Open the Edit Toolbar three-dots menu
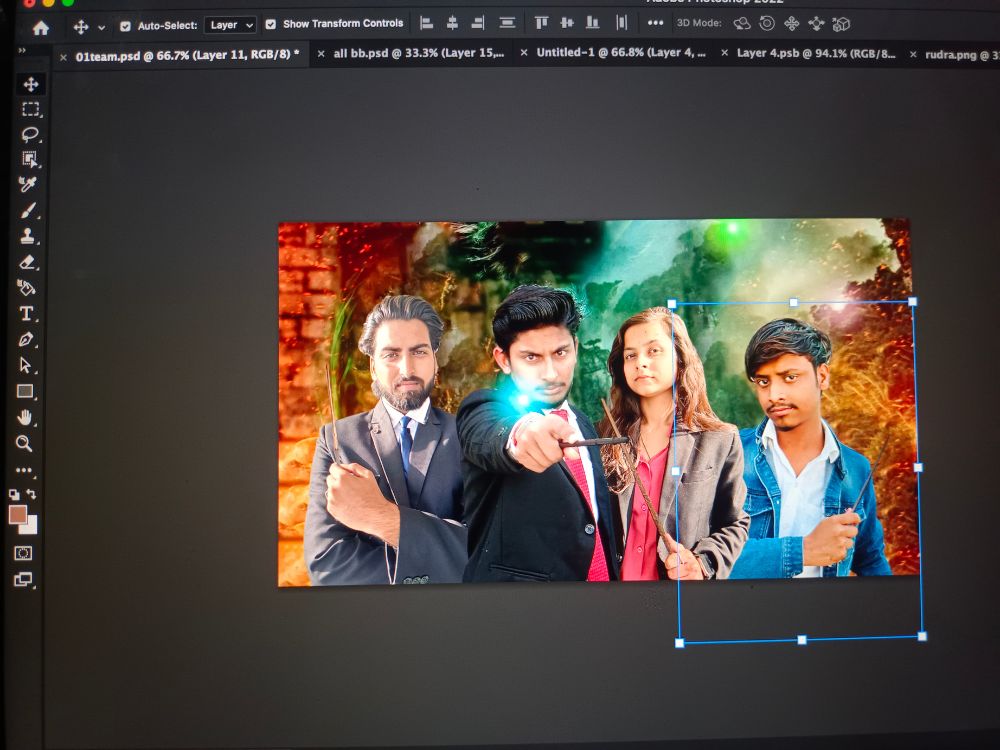This screenshot has width=1000, height=750. point(24,470)
